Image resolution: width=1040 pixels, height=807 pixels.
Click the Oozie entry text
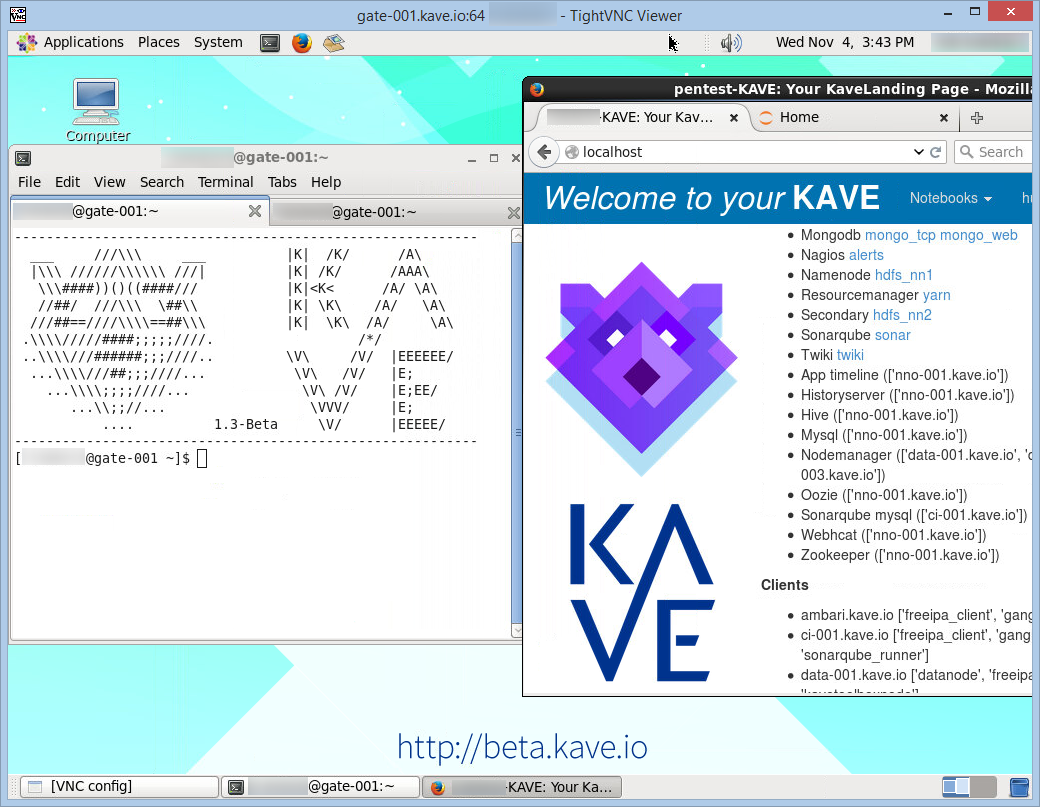pyautogui.click(x=884, y=495)
